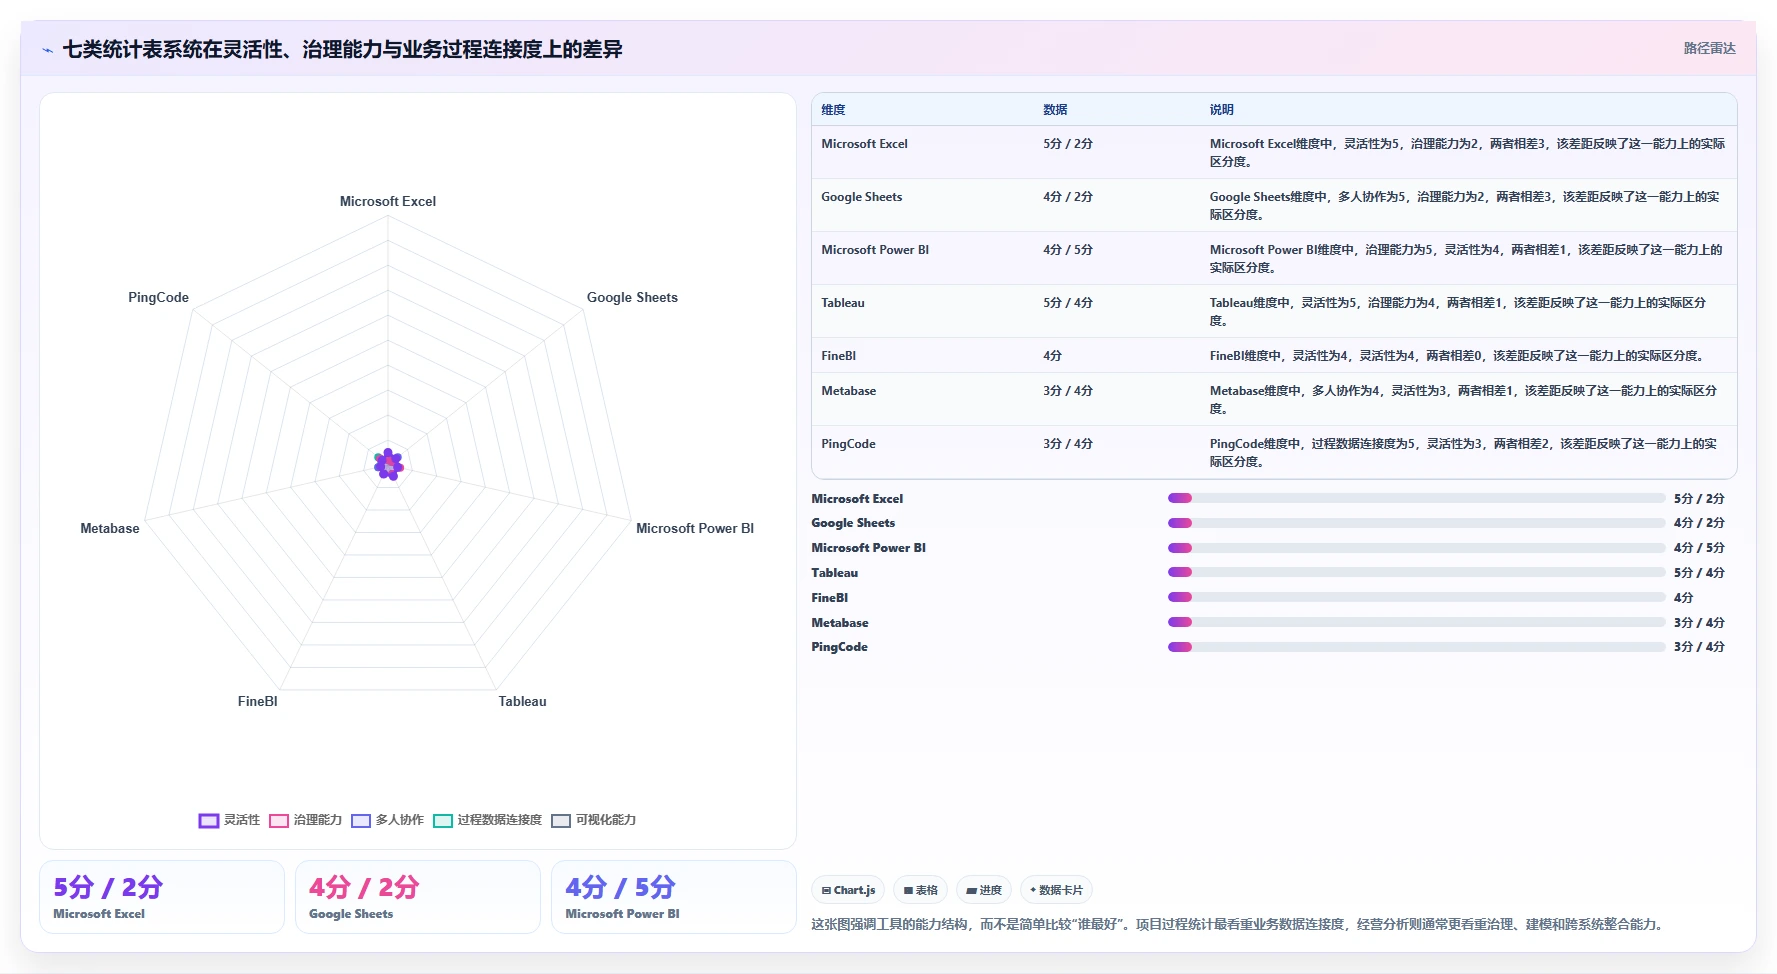The image size is (1777, 974).
Task: Toggle the 治理能力 legend series
Action: click(306, 820)
